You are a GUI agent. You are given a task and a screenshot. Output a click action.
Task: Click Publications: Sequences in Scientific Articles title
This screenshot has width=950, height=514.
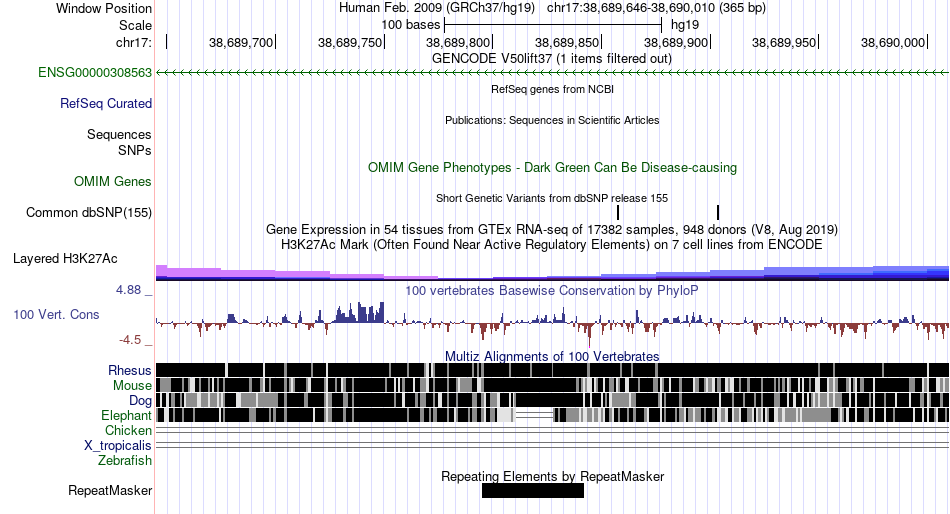click(552, 120)
